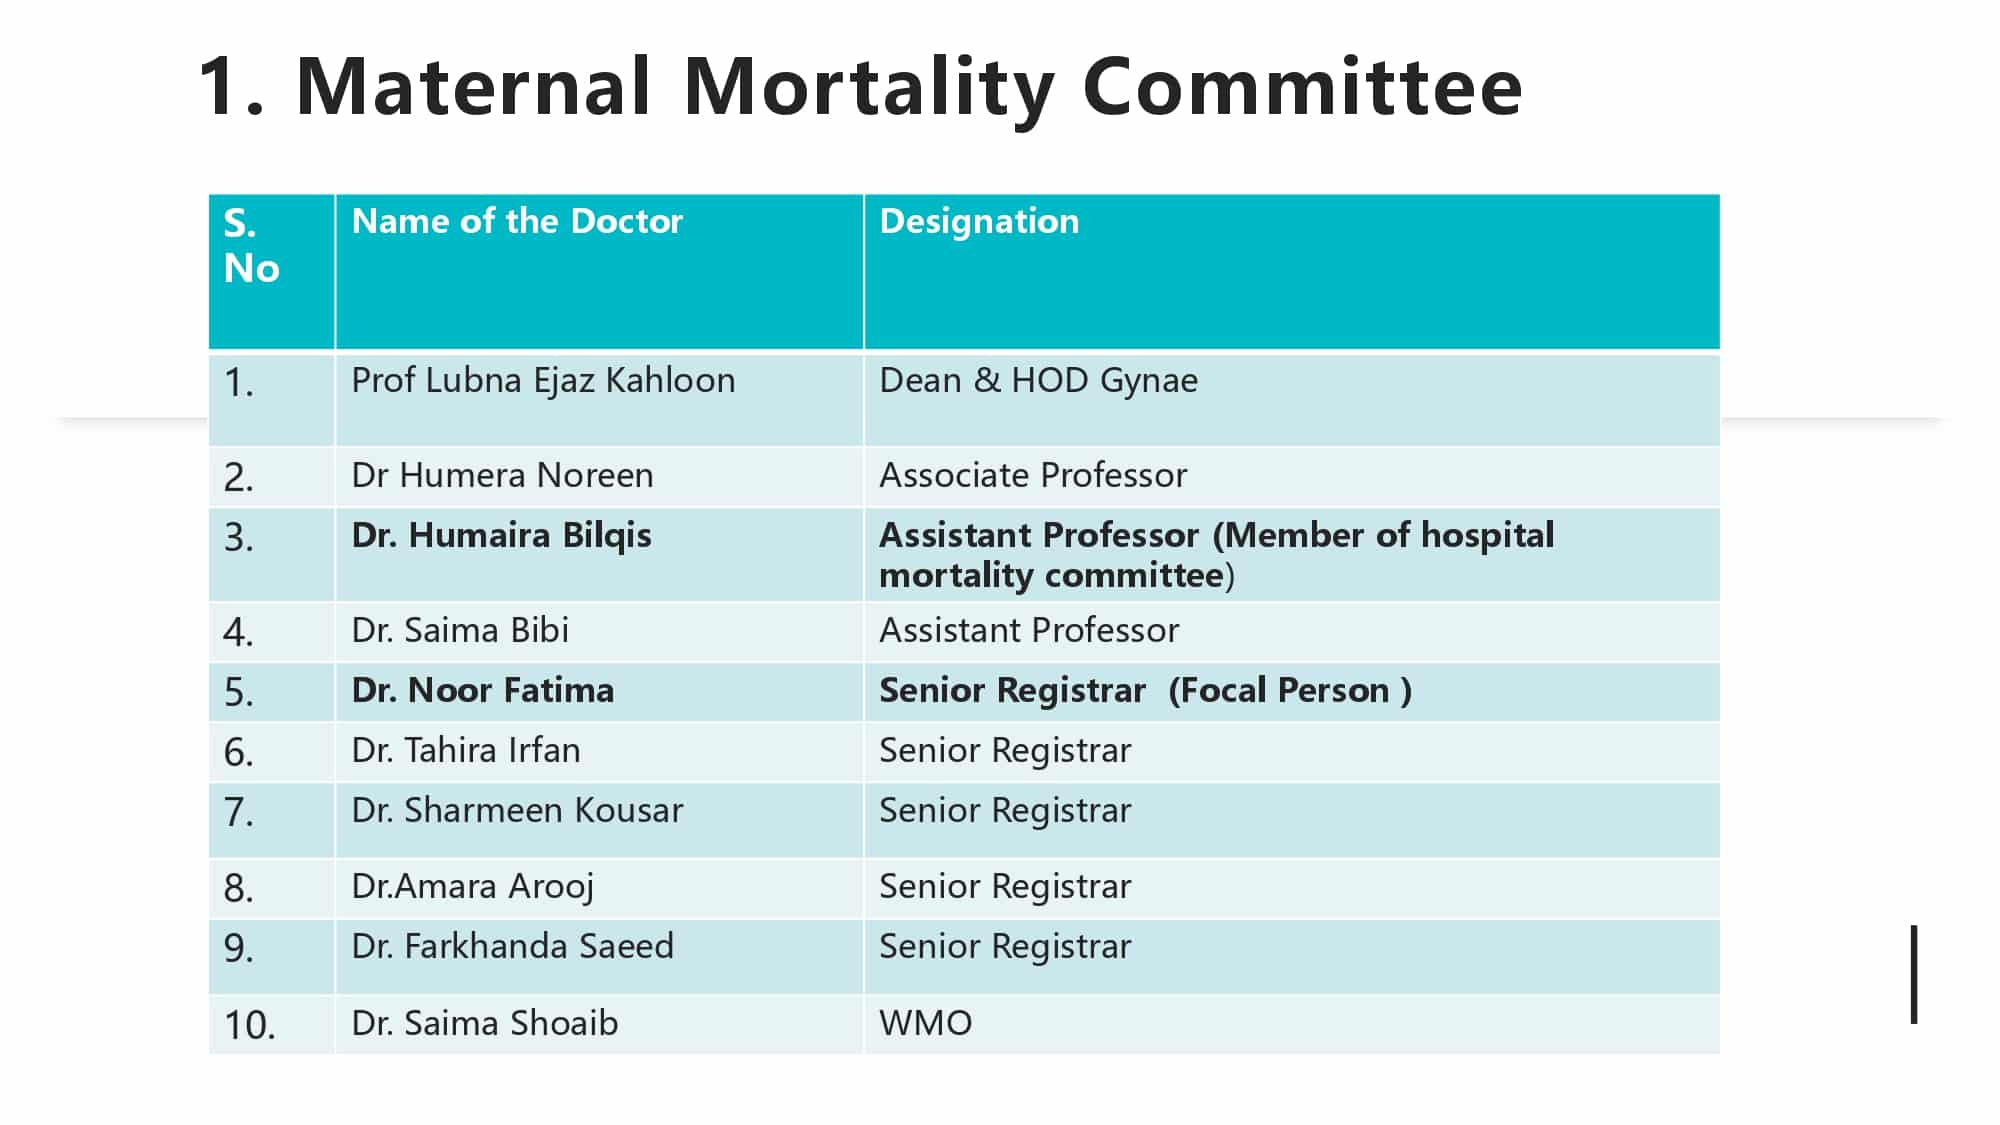The height and width of the screenshot is (1125, 2000).
Task: Select the Name of the Doctor header
Action: pos(599,272)
